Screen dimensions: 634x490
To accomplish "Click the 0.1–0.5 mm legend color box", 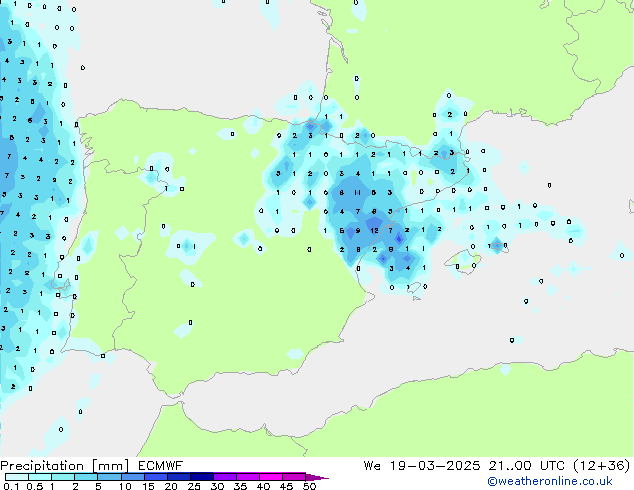I will (17, 477).
